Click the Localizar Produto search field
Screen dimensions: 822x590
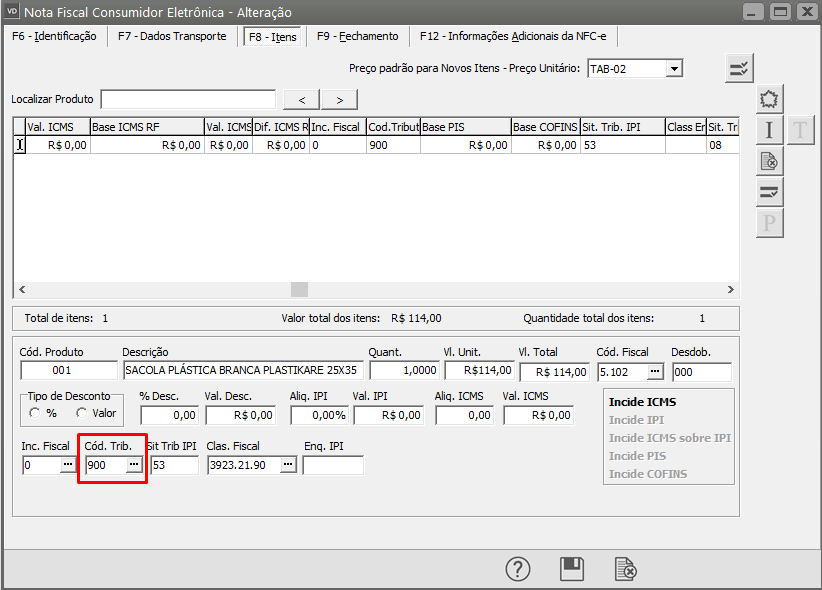tap(188, 99)
